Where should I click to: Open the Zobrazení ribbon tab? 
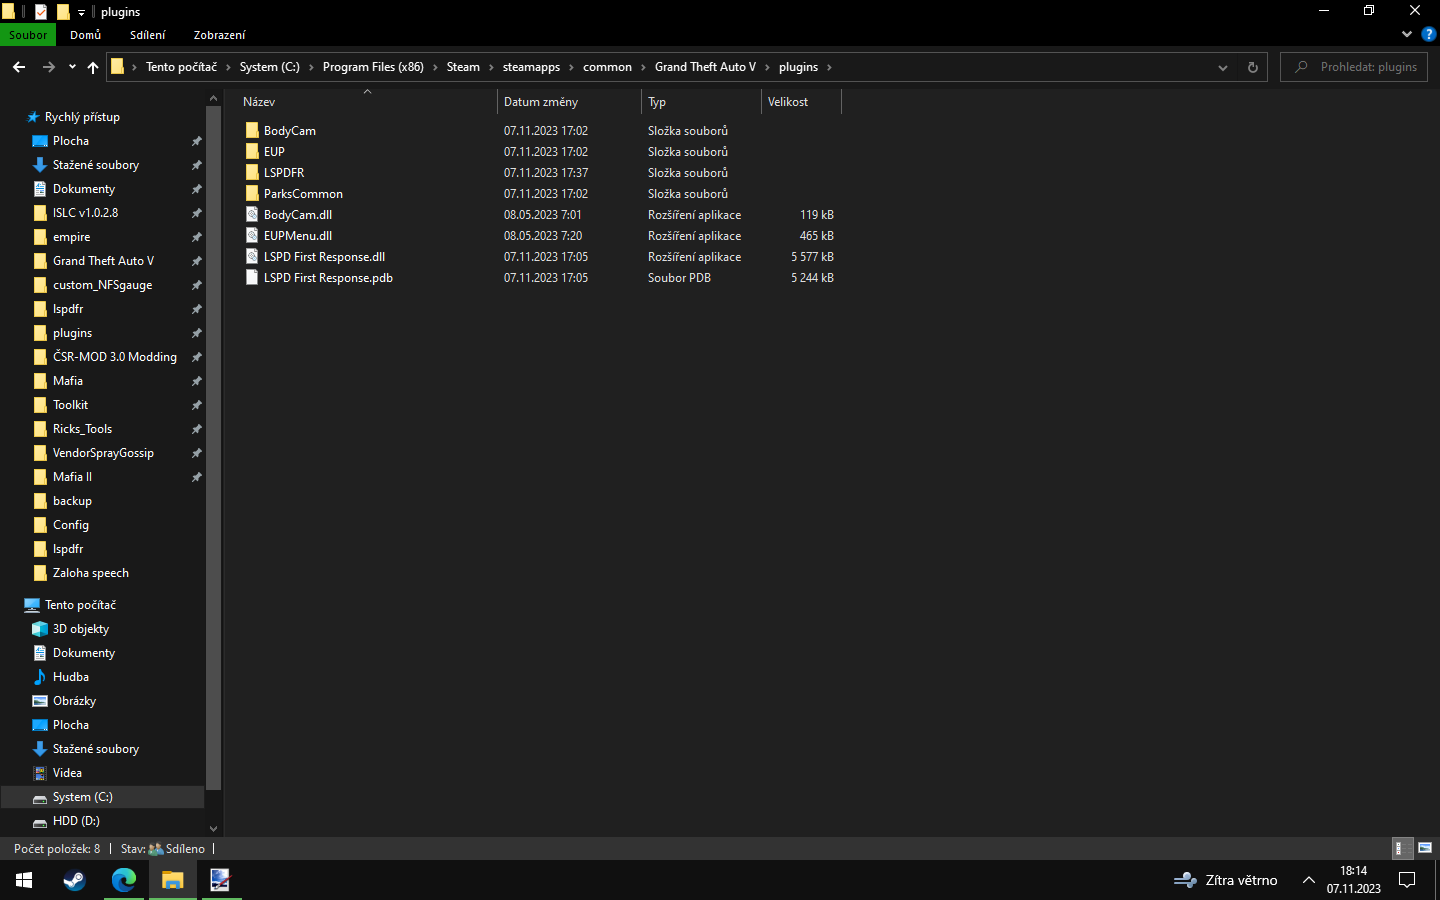[x=219, y=35]
